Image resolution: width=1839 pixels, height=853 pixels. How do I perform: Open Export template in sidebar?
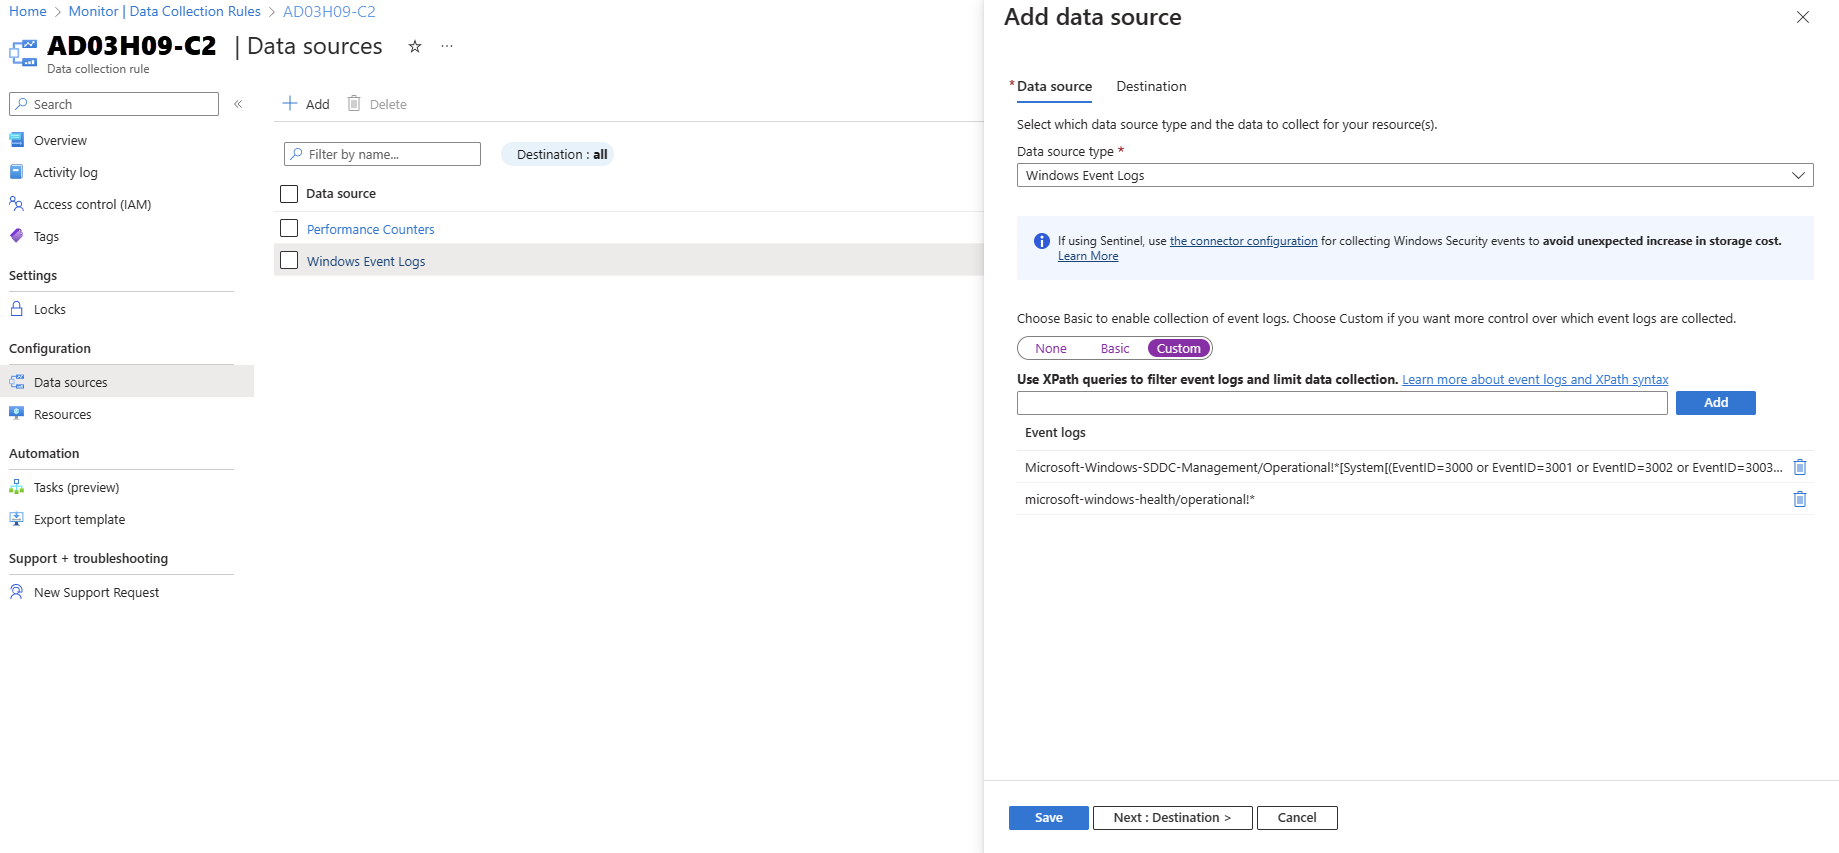coord(80,519)
